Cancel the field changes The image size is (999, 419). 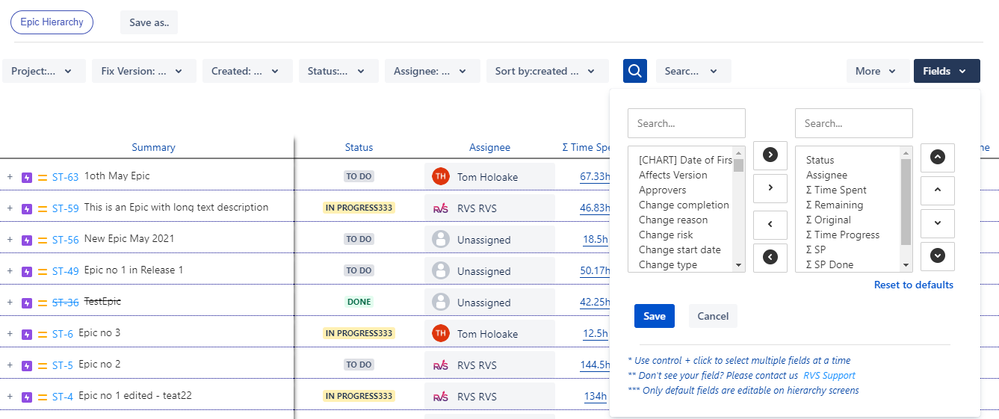[713, 316]
